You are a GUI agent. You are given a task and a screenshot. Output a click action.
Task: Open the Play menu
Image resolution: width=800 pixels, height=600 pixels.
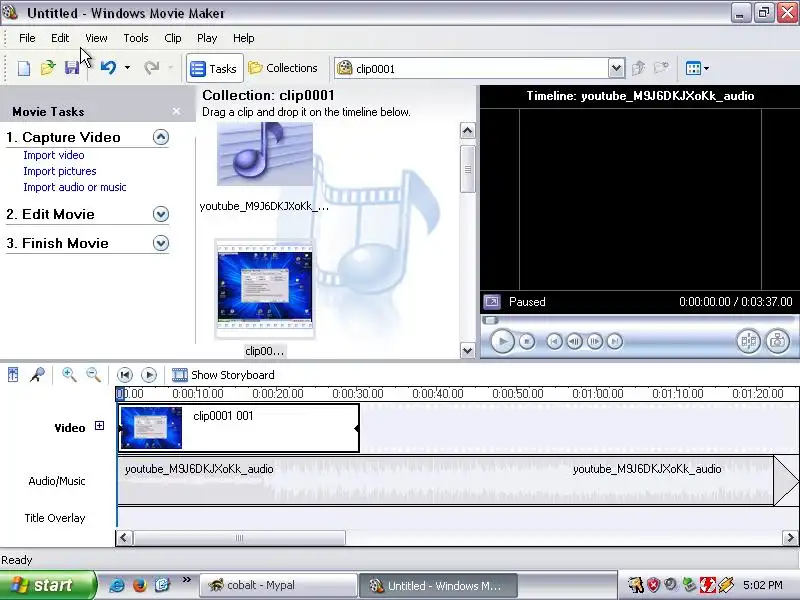(x=207, y=38)
